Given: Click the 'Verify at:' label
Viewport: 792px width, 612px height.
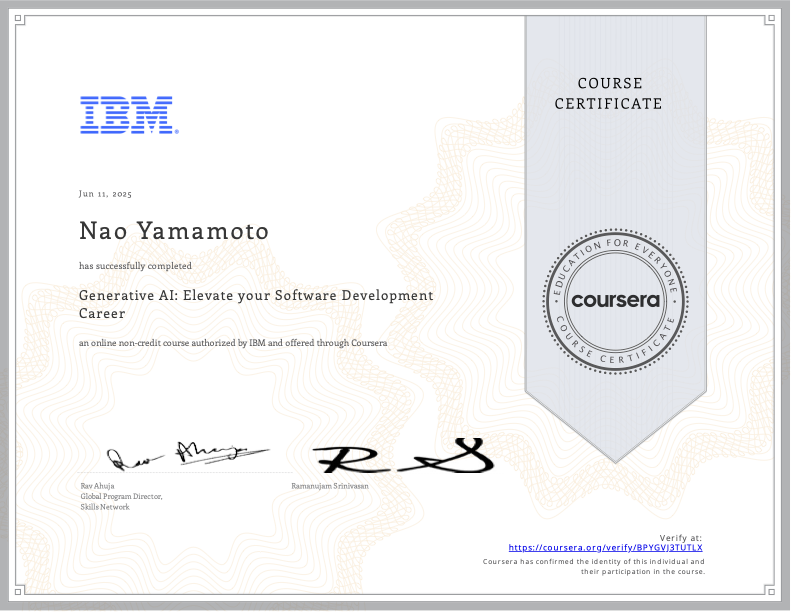Looking at the screenshot, I should click(x=680, y=538).
